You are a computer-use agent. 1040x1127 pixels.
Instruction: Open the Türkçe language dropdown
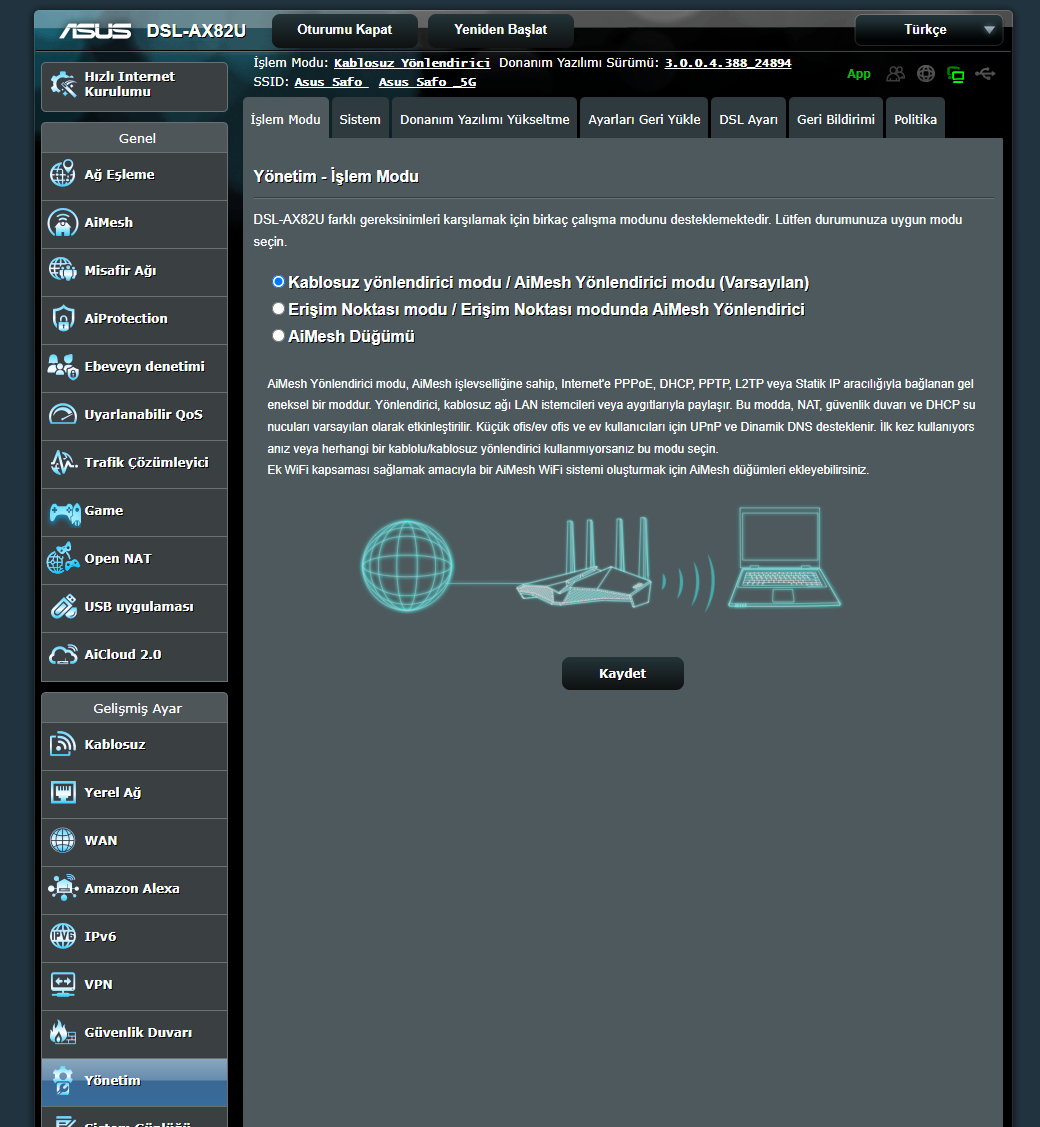pos(929,30)
